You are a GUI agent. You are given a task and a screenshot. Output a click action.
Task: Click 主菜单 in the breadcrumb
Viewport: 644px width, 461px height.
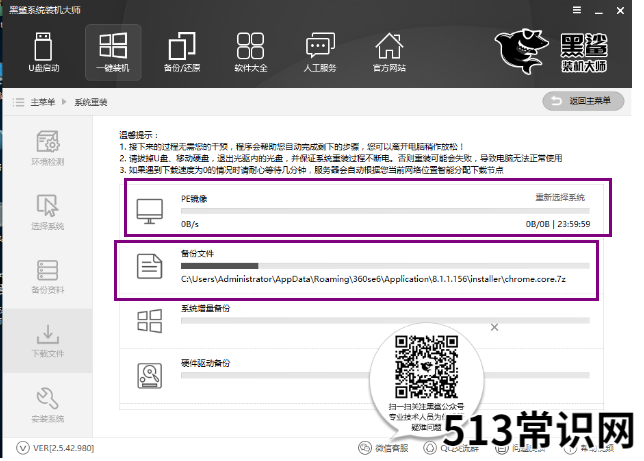43,102
